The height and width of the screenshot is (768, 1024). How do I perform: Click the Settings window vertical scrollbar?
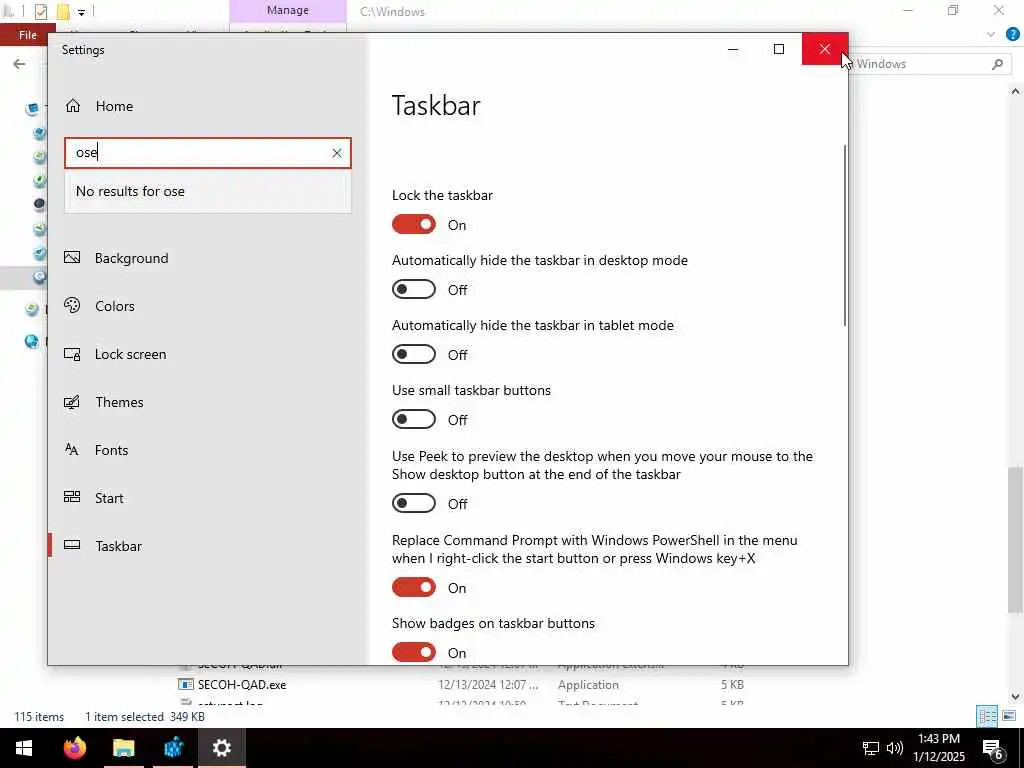844,235
